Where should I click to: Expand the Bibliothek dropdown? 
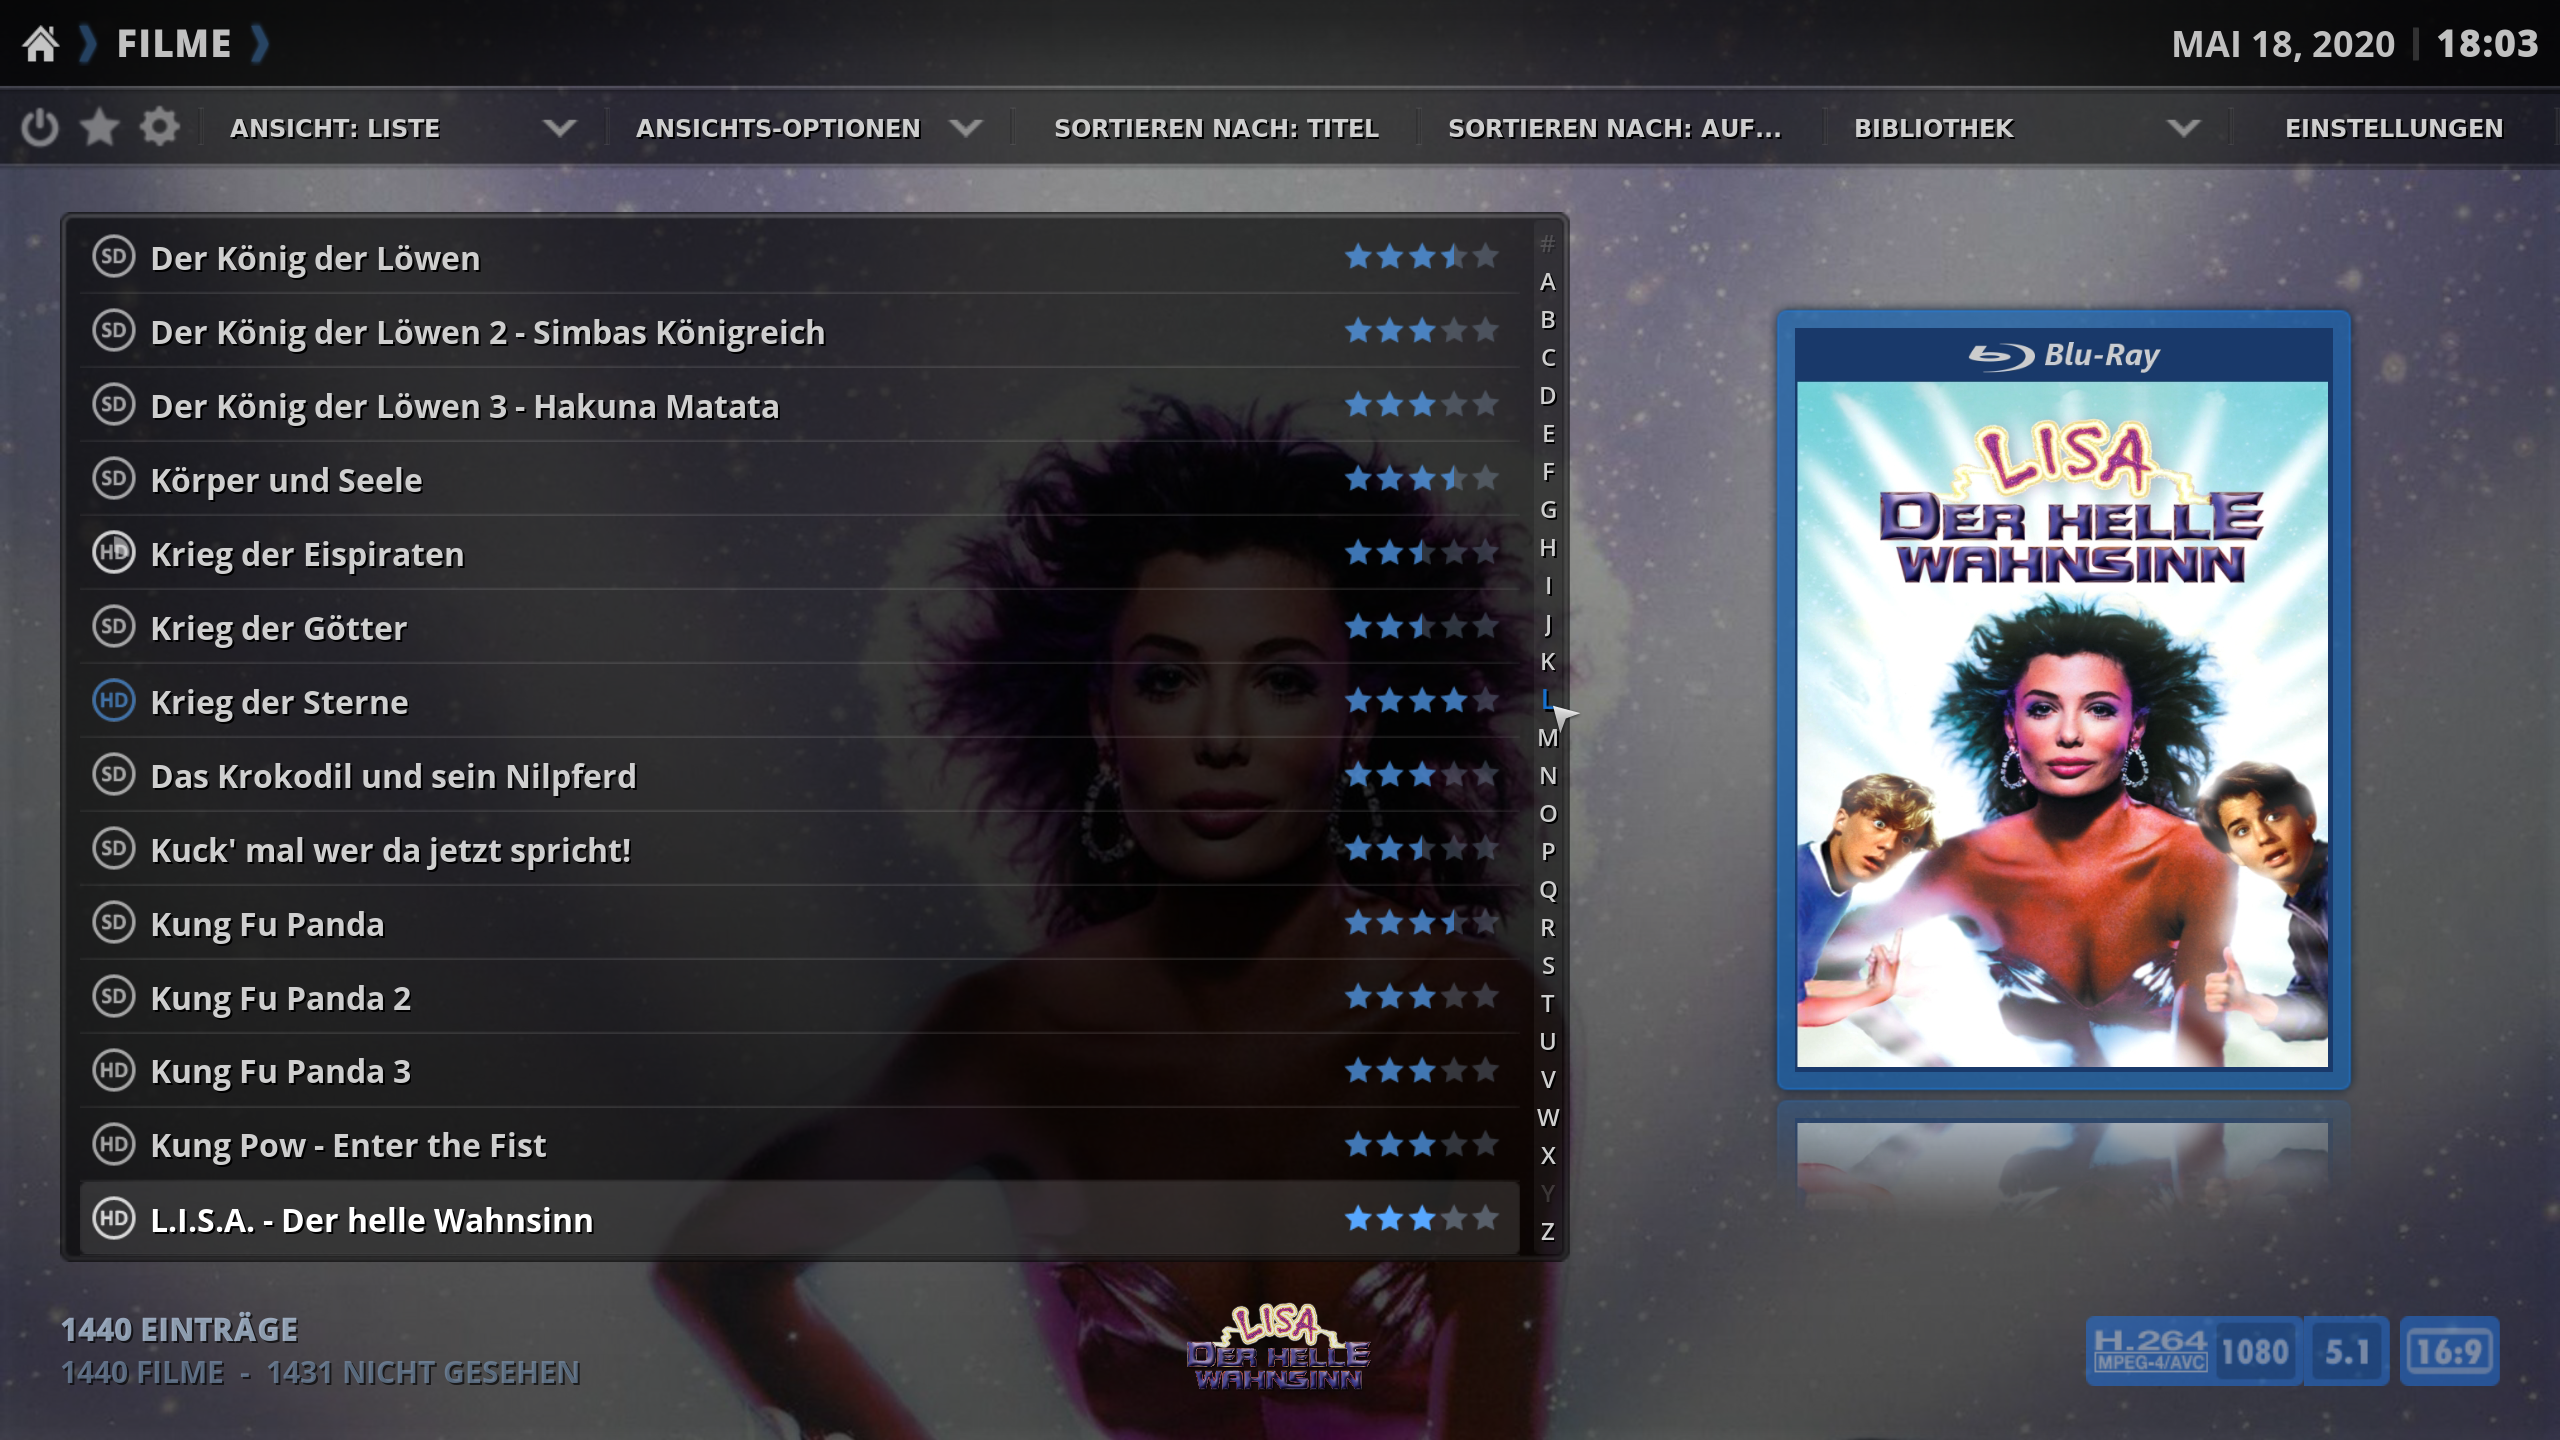[2027, 128]
